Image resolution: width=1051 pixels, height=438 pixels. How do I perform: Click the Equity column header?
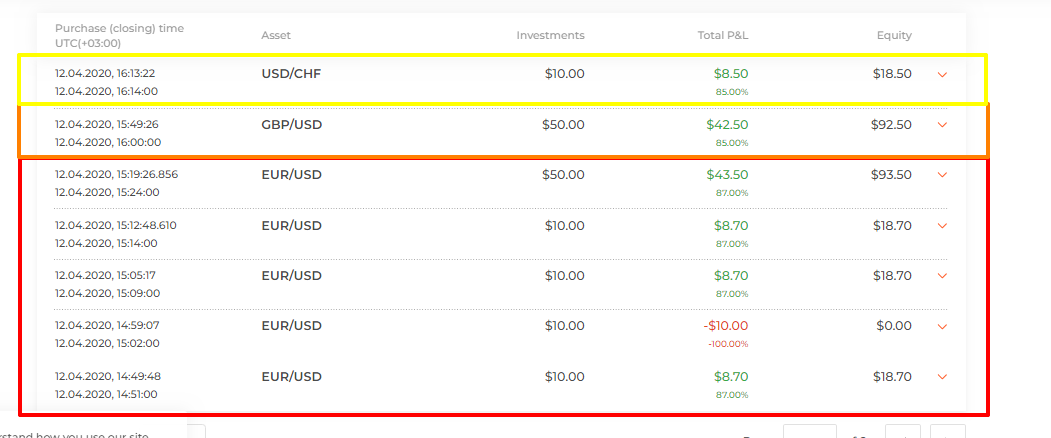(x=894, y=36)
